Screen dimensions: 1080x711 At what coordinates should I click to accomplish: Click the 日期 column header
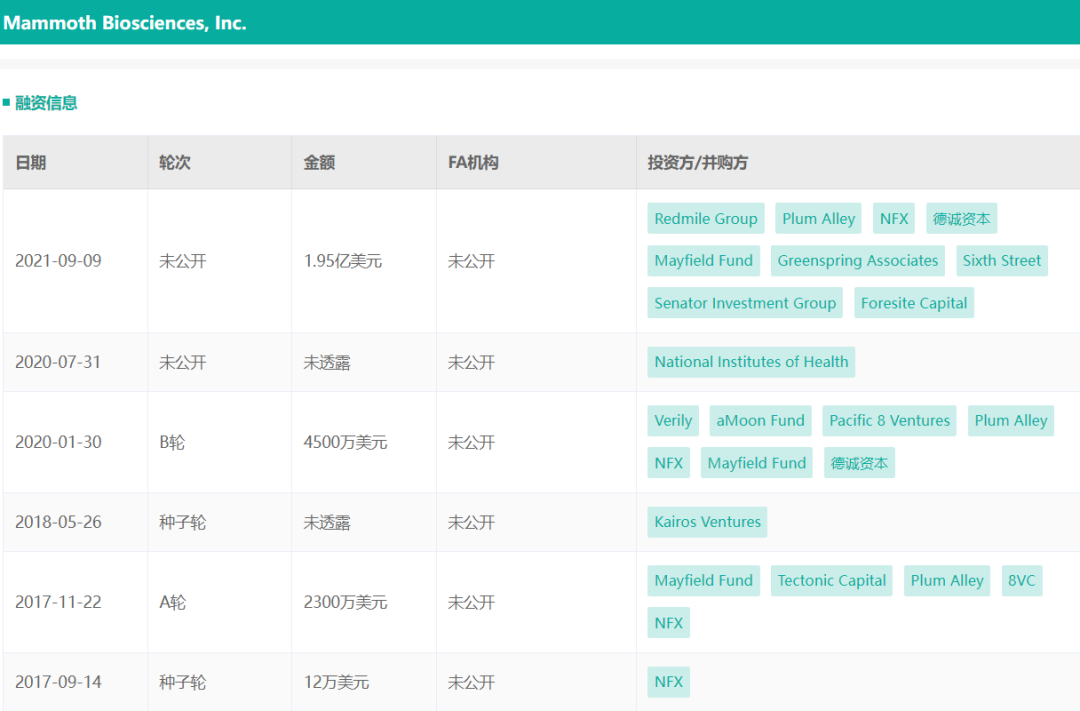click(x=31, y=163)
